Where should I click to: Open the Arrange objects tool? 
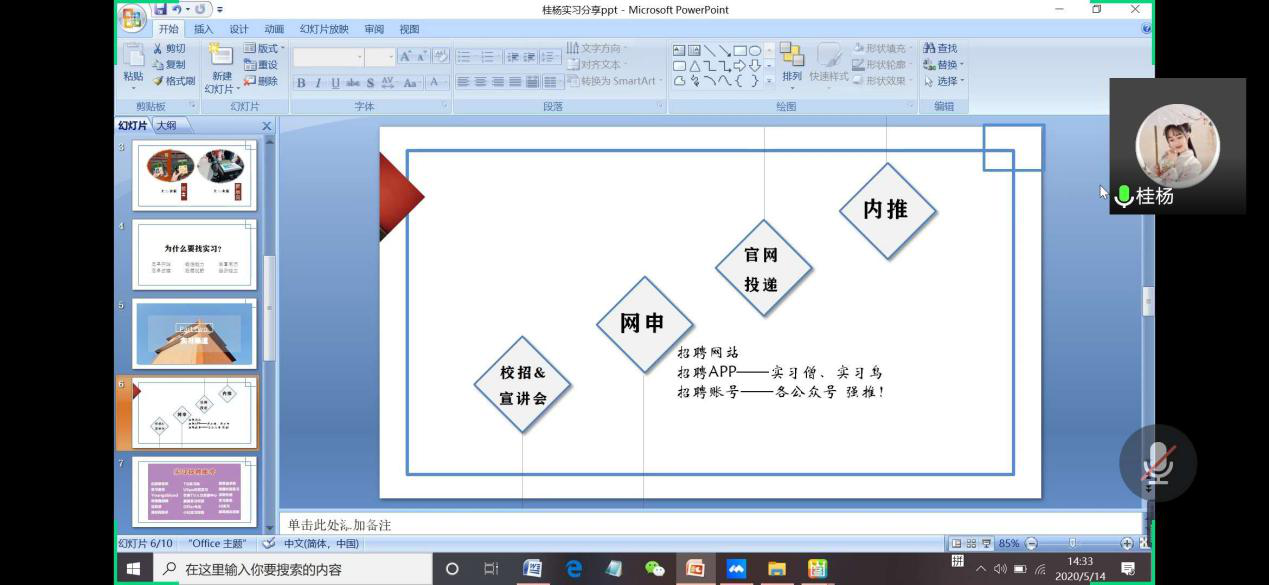[x=791, y=63]
